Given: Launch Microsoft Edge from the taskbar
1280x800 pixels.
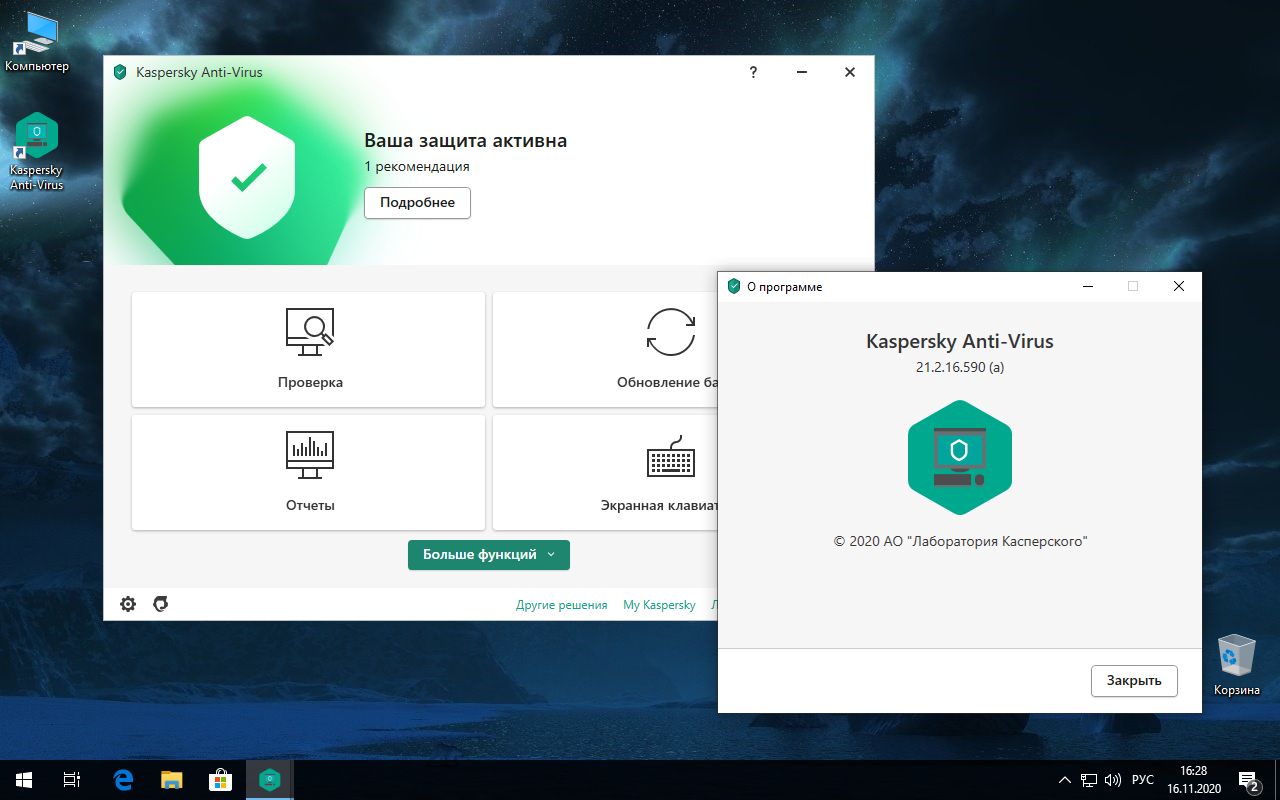Looking at the screenshot, I should [124, 780].
